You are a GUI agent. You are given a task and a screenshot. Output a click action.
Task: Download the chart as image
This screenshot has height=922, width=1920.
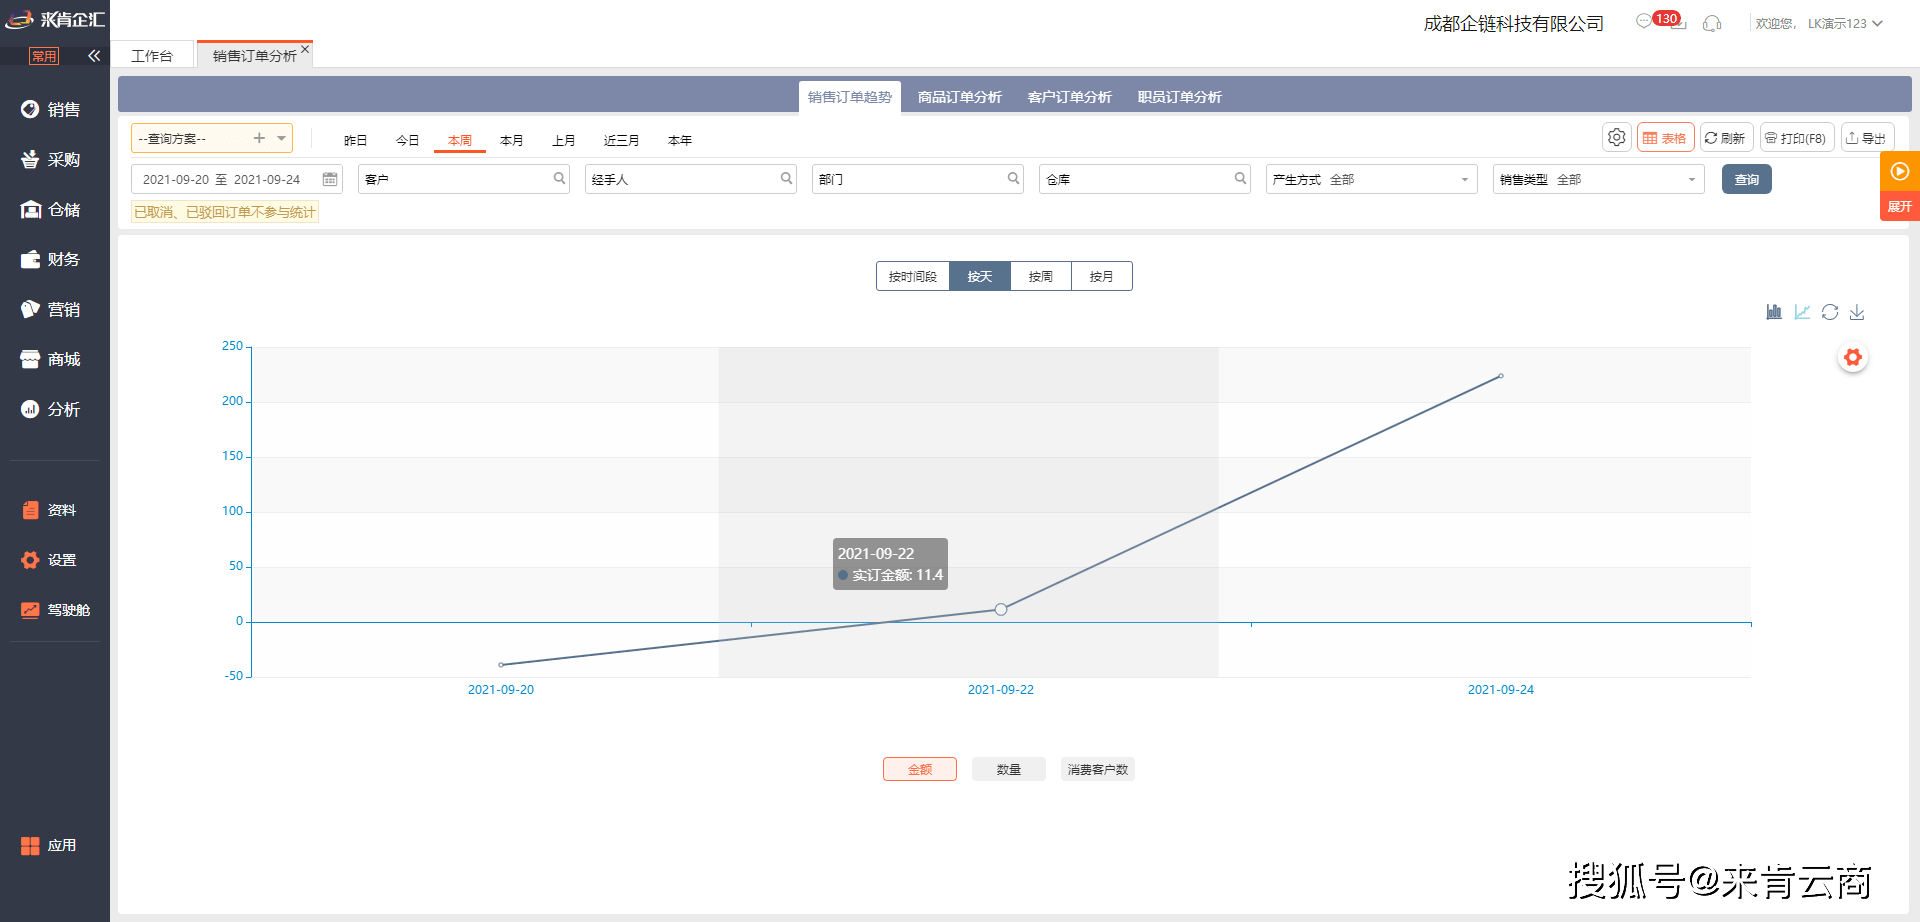coord(1857,312)
